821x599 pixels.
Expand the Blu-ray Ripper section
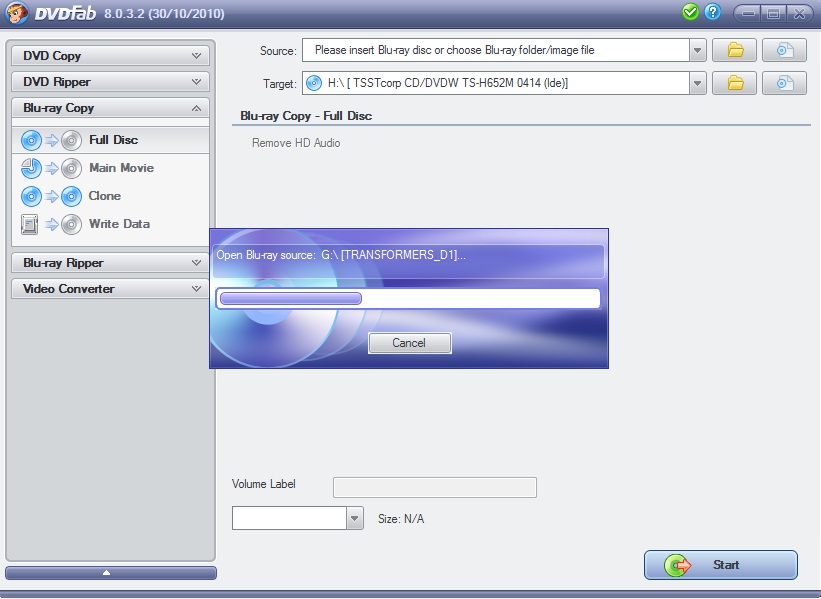[x=110, y=263]
